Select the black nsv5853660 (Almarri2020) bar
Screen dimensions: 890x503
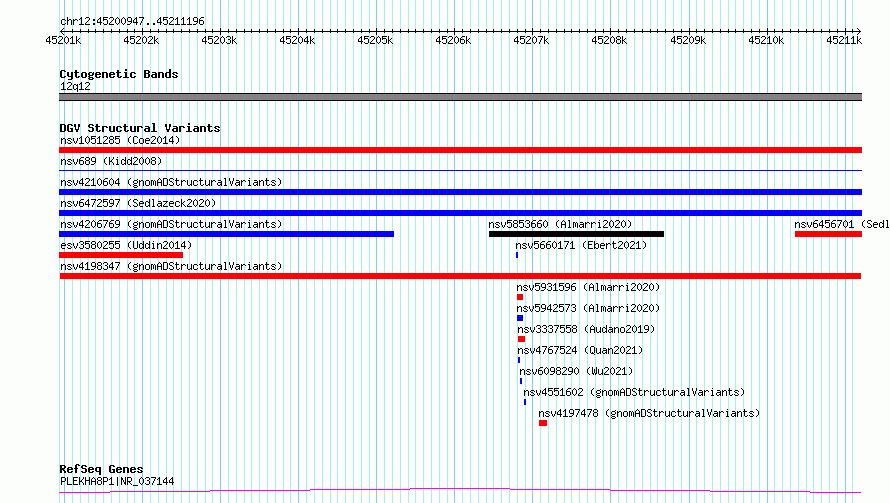576,234
